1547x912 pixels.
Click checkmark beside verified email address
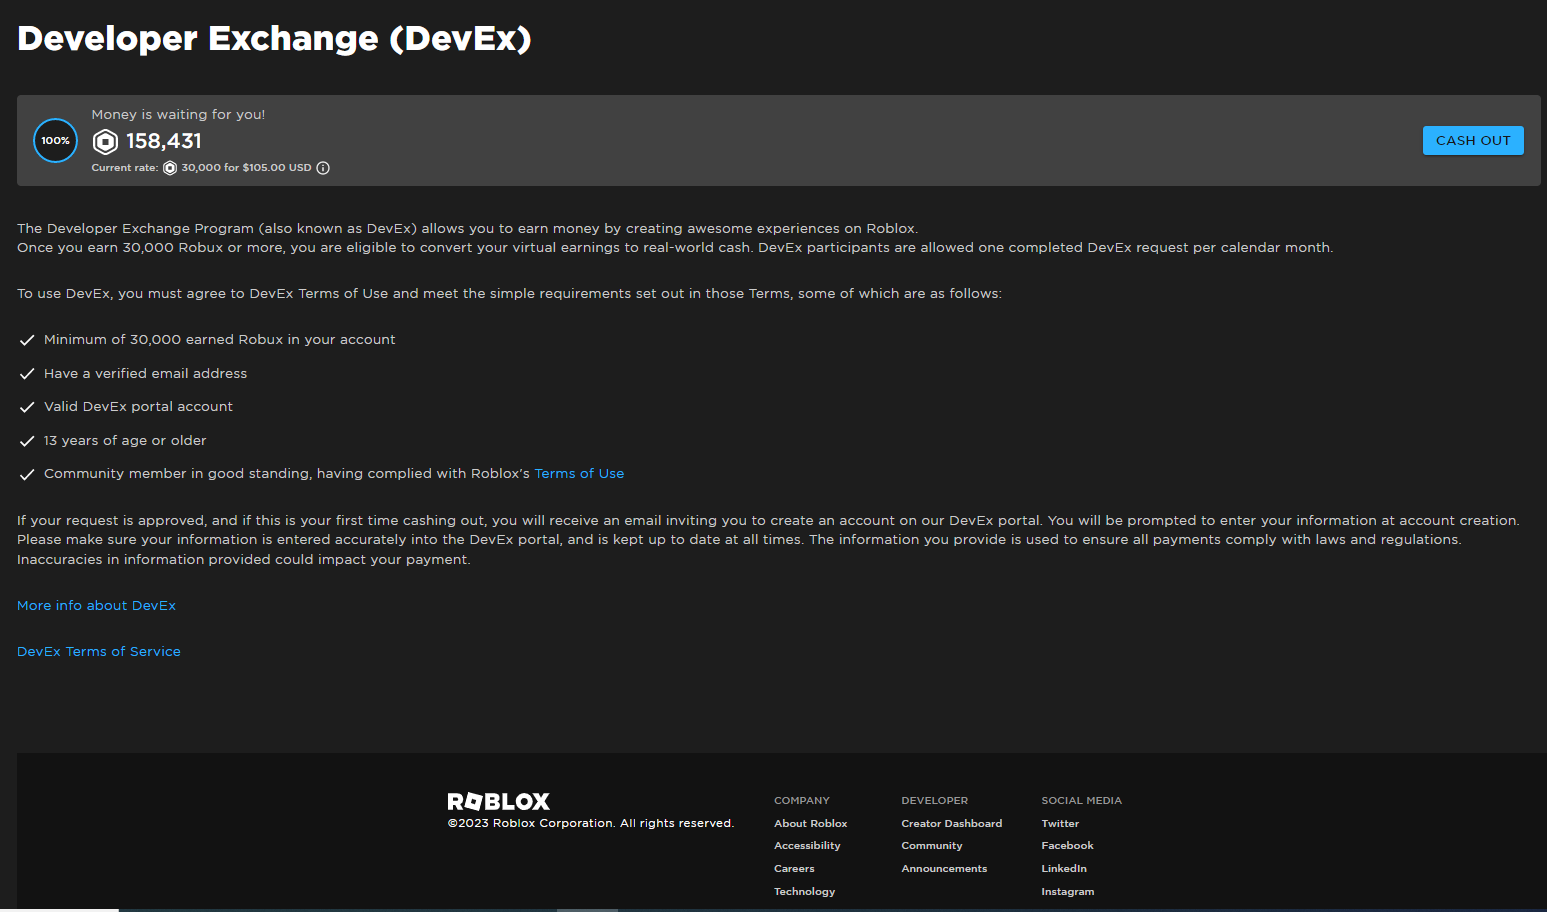27,374
